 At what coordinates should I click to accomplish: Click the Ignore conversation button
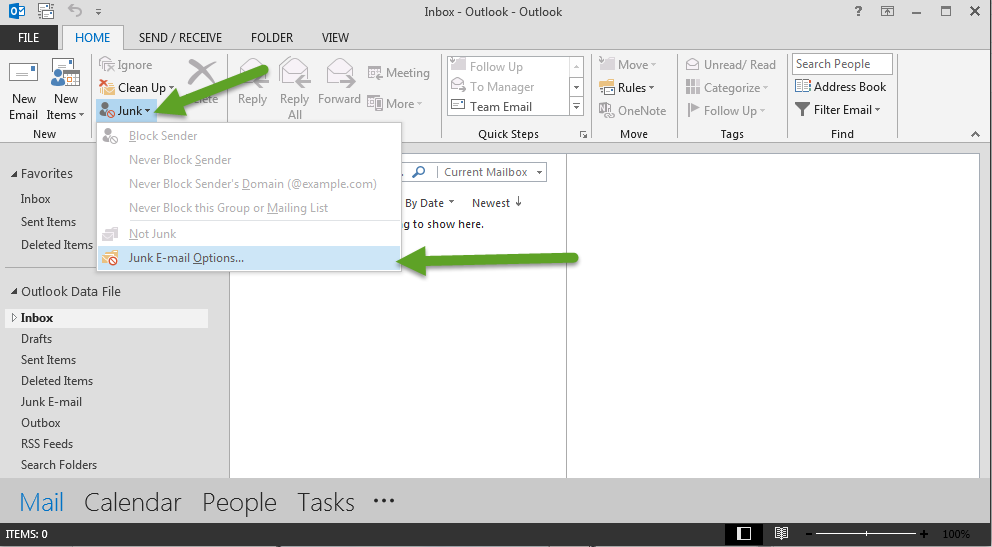pos(126,65)
